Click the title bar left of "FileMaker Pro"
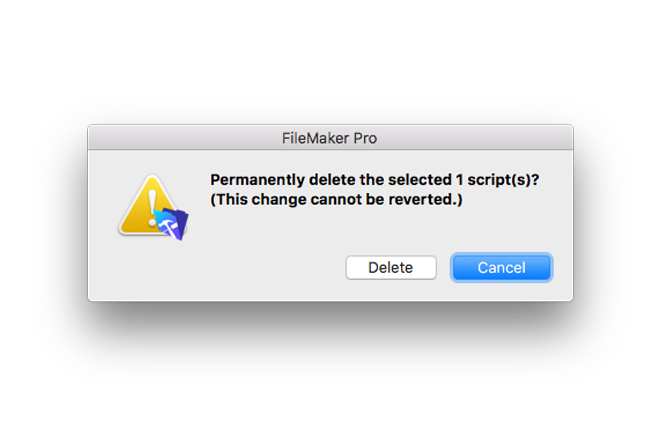This screenshot has width=660, height=440. [x=180, y=137]
